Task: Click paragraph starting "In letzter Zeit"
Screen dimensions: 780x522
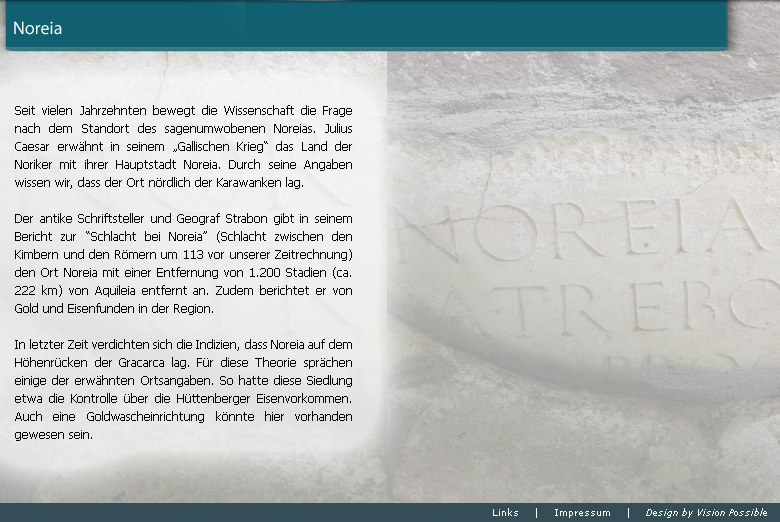Action: (183, 389)
